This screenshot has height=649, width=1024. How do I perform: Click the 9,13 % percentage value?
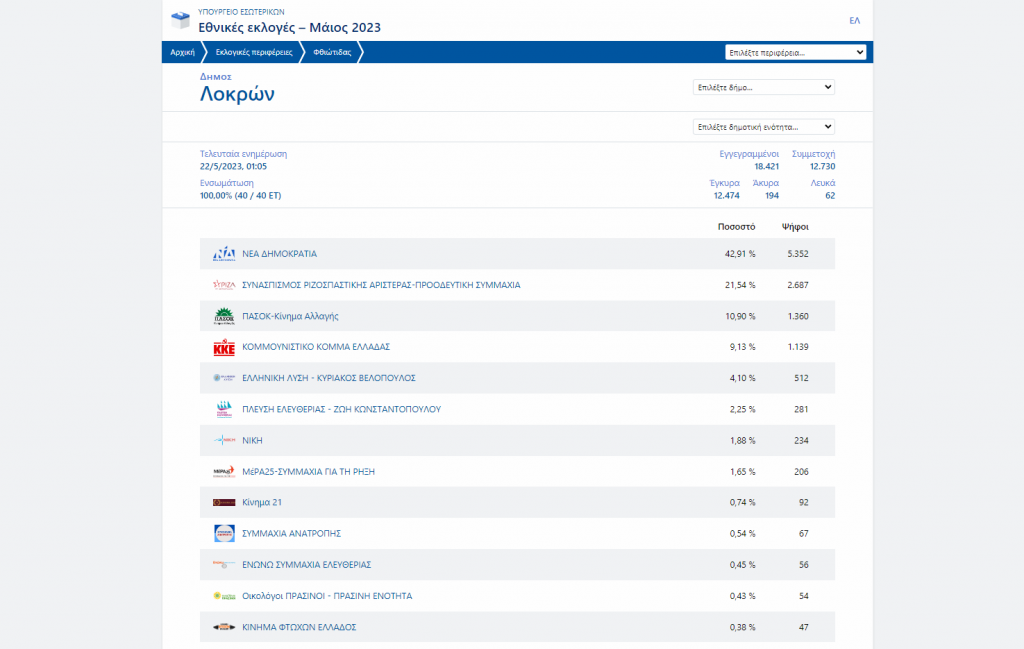pos(743,347)
